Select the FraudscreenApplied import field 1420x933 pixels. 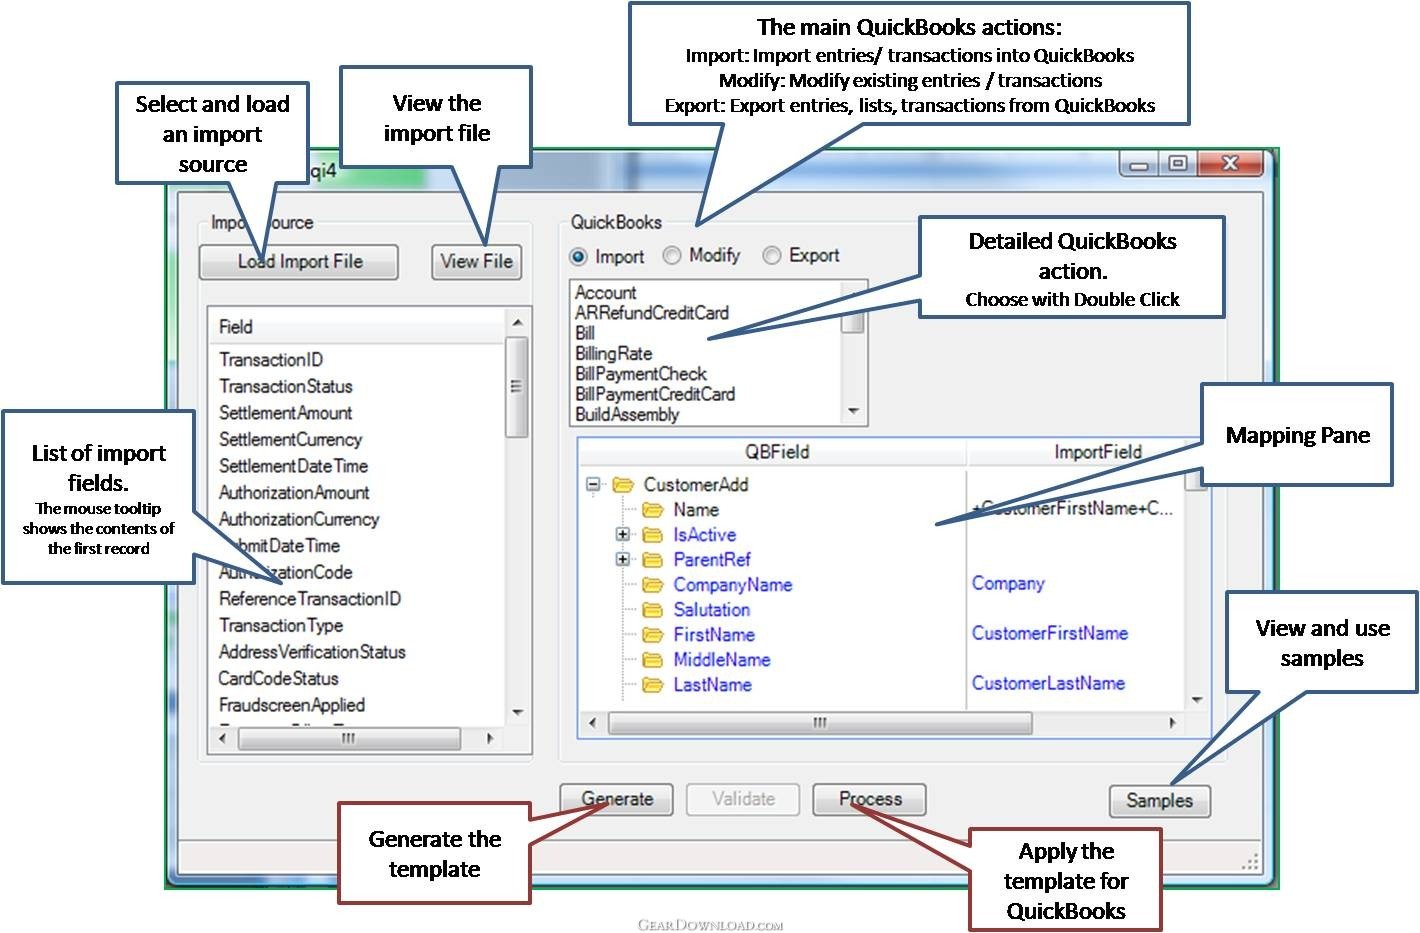(292, 705)
